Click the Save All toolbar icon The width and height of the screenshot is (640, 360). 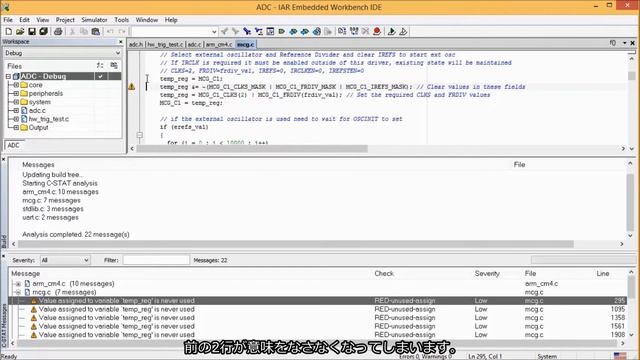click(43, 31)
